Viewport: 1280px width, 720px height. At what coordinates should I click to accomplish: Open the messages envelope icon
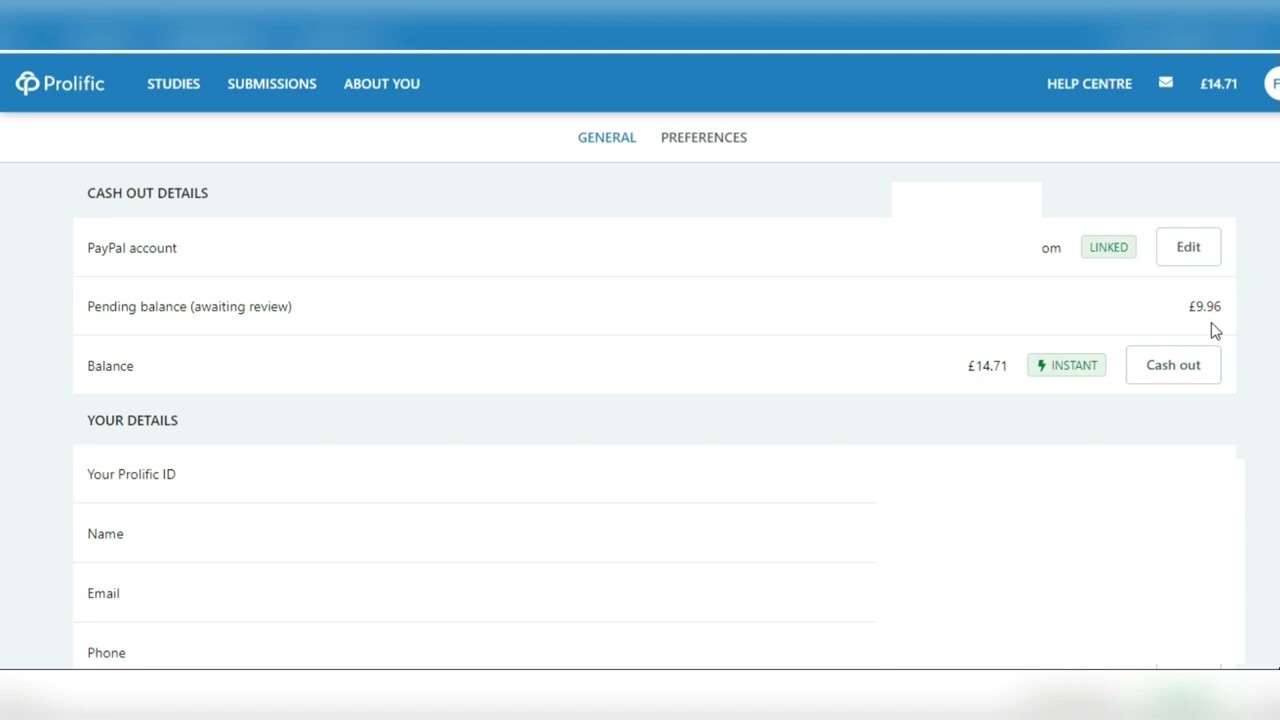point(1166,83)
